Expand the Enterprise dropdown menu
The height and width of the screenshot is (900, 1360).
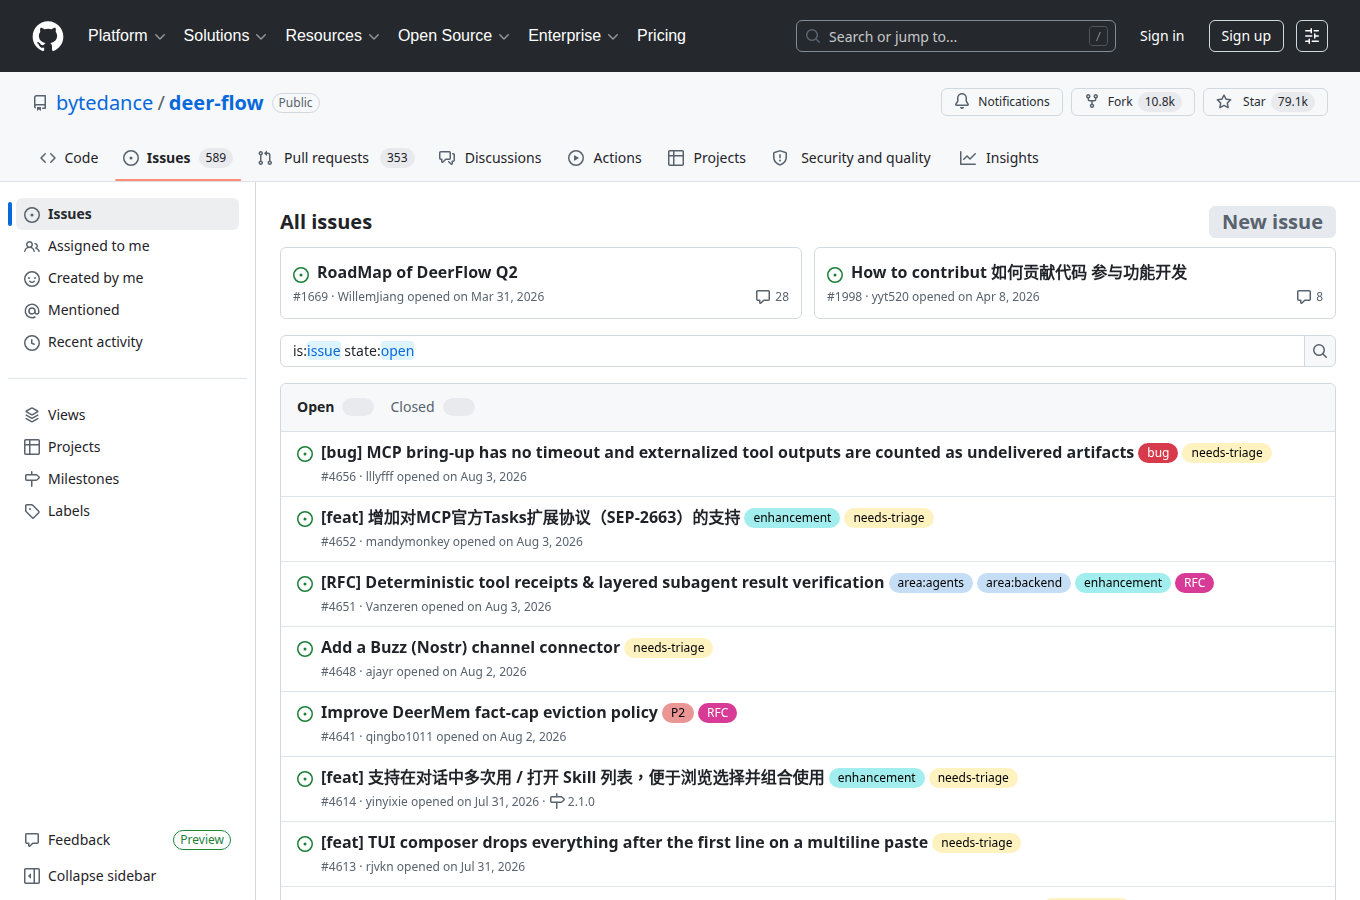[573, 36]
